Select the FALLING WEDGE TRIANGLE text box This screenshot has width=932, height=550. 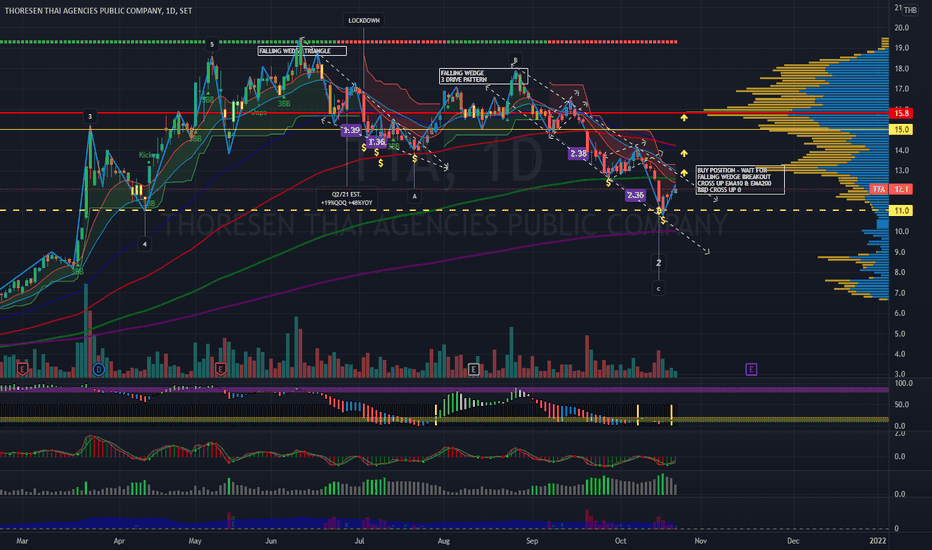[x=302, y=51]
